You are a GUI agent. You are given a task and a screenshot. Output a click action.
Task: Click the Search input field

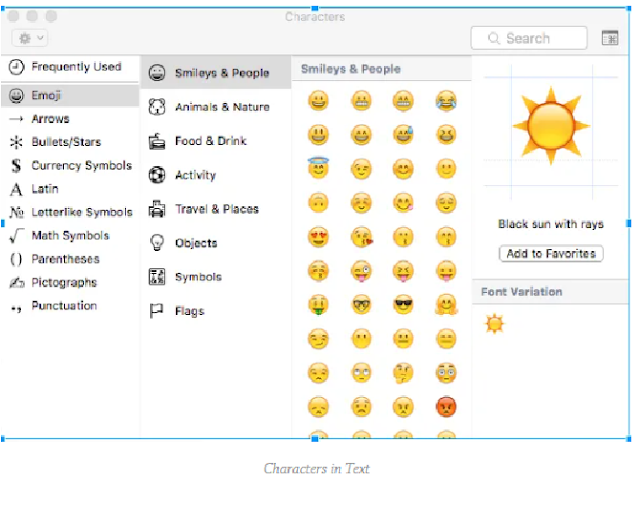pyautogui.click(x=529, y=38)
